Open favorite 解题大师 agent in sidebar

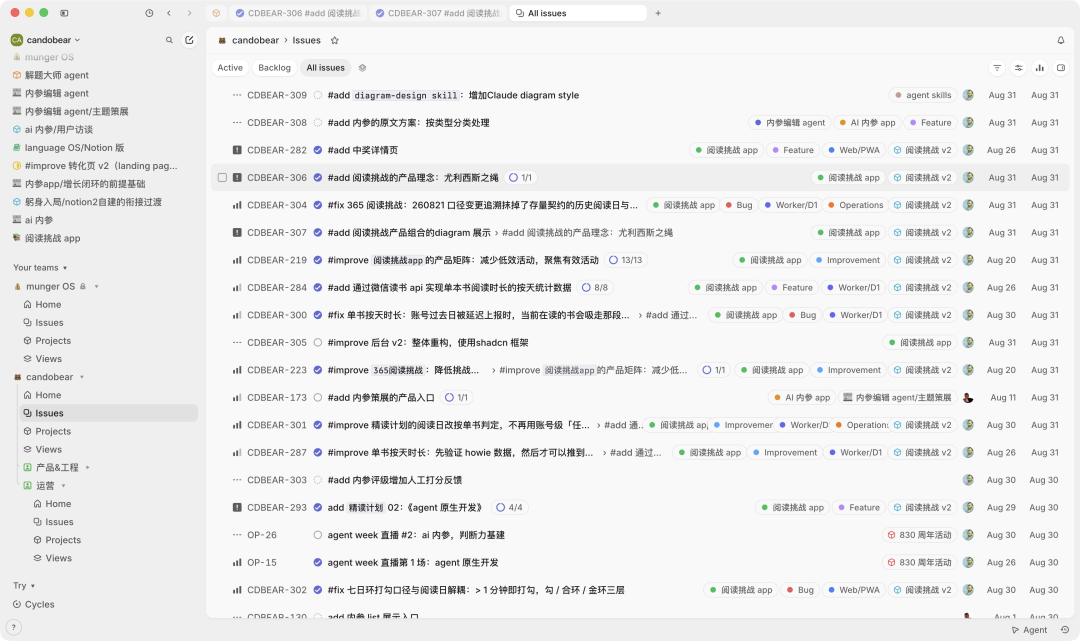(56, 75)
